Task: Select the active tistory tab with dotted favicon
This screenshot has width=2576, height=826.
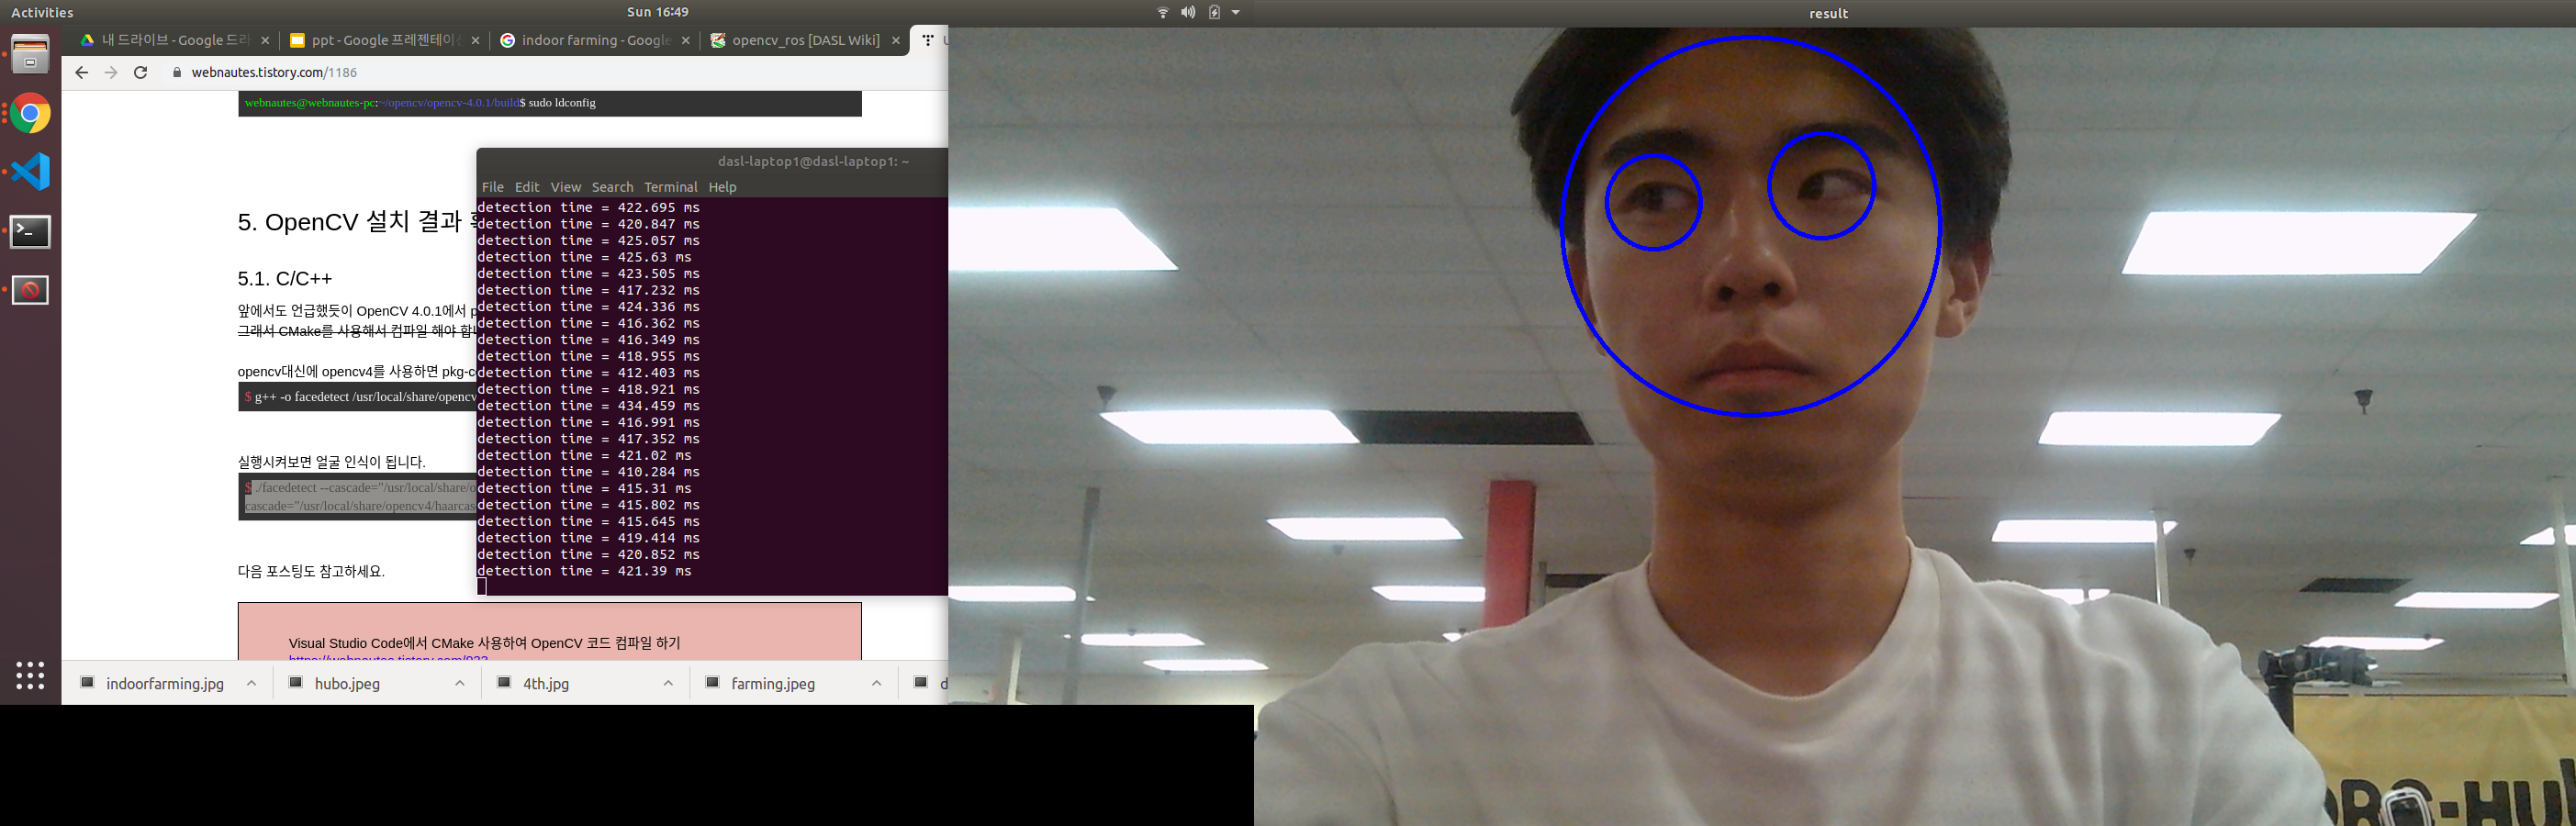Action: click(x=931, y=41)
